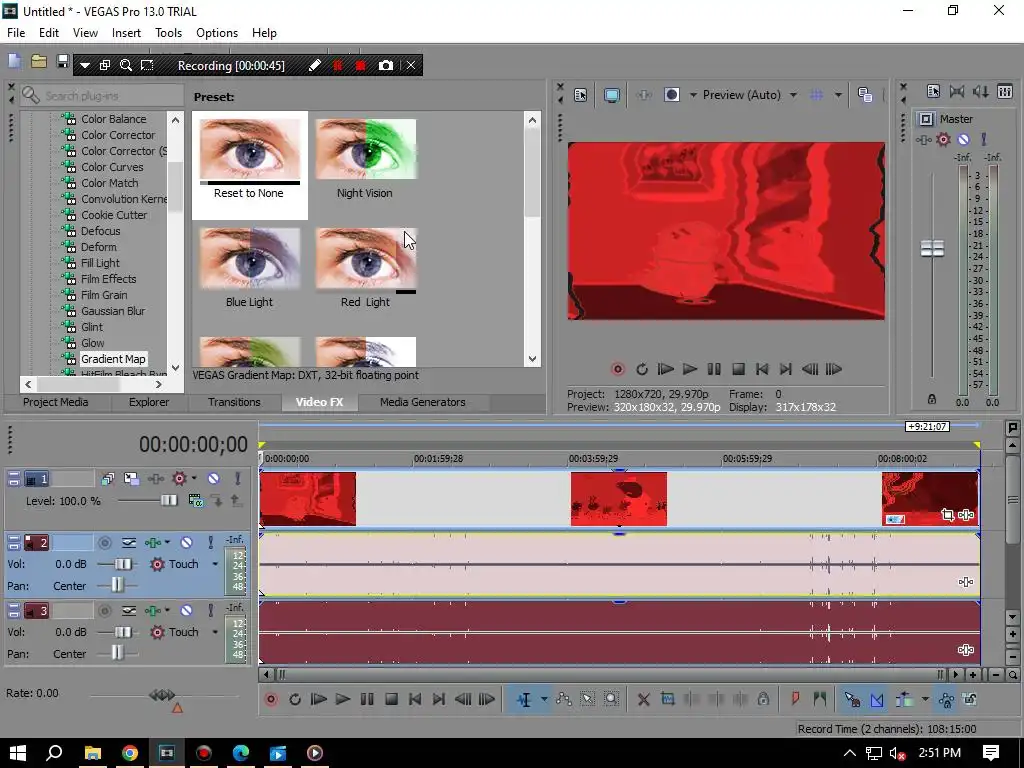This screenshot has height=768, width=1024.
Task: Click the Copy Snapshot to Clipboard icon
Action: (865, 95)
